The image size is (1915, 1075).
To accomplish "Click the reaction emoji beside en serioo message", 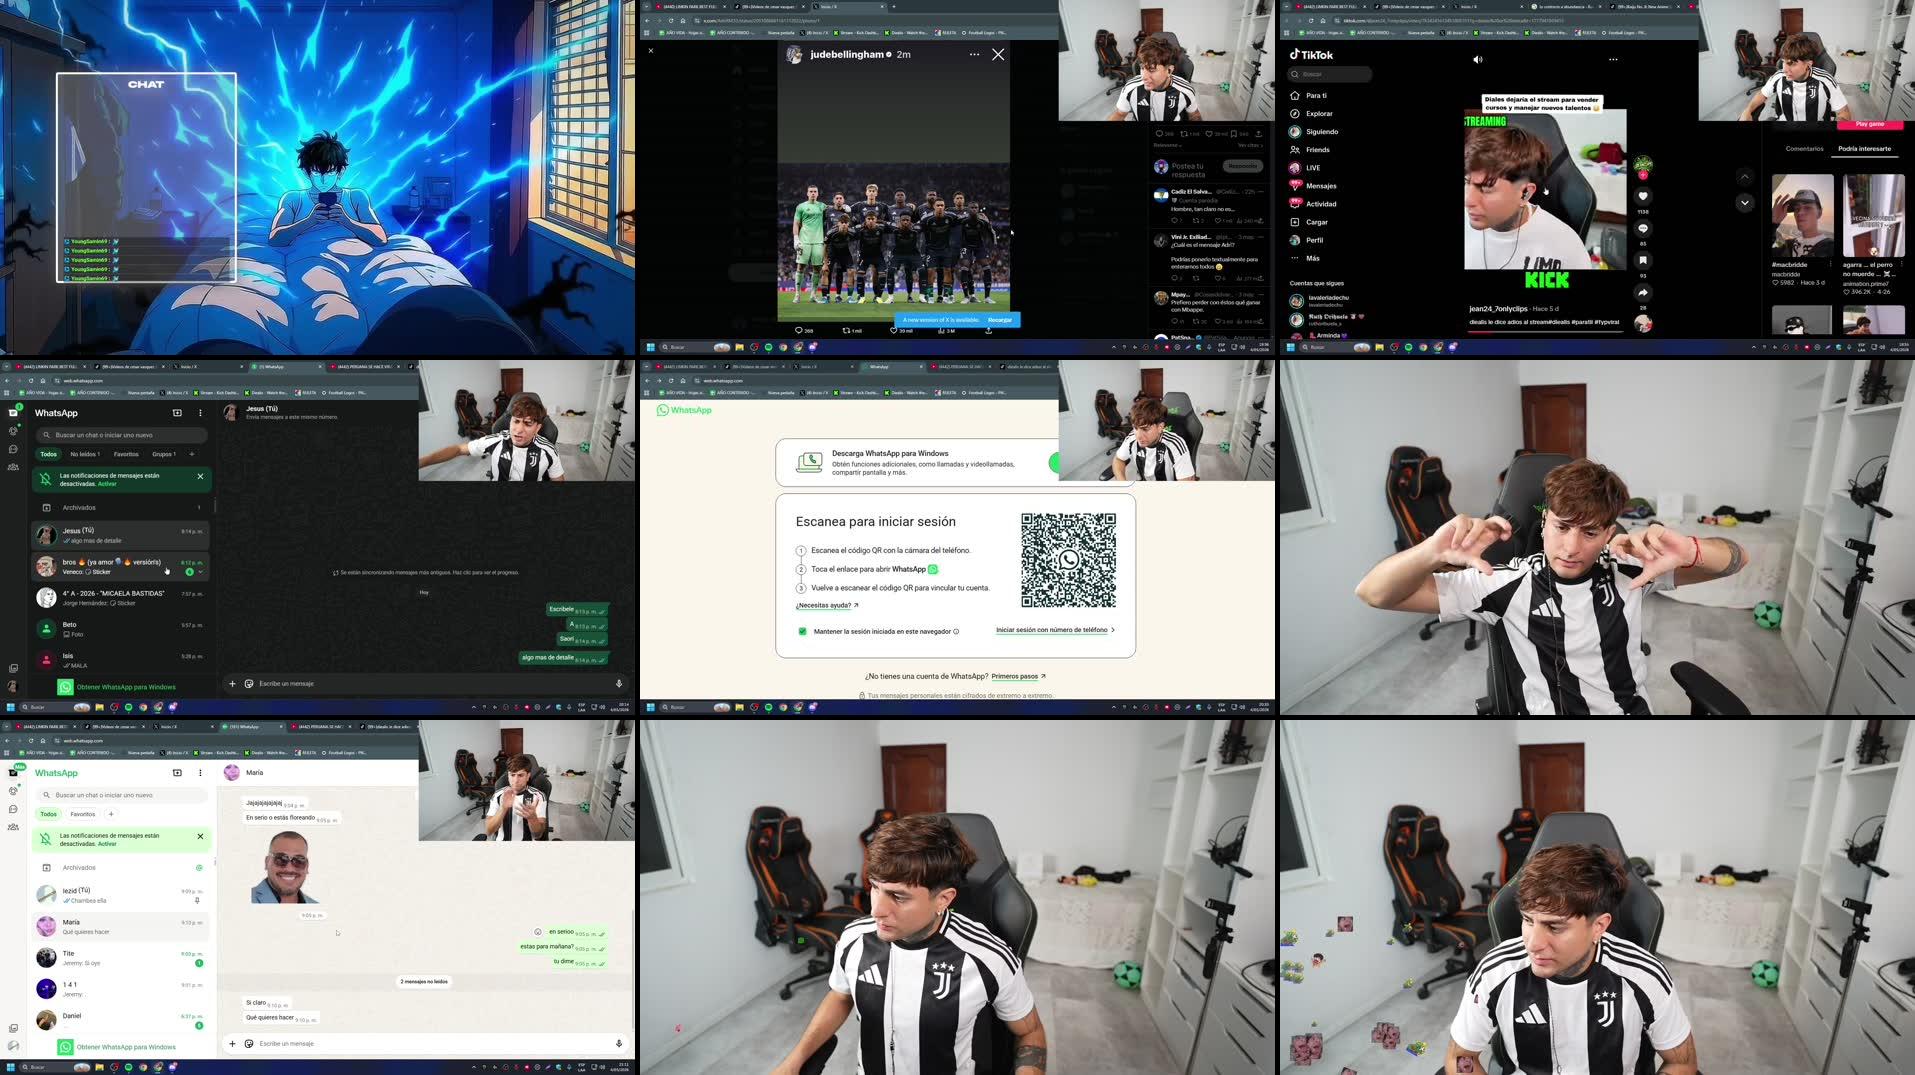I will [x=538, y=932].
